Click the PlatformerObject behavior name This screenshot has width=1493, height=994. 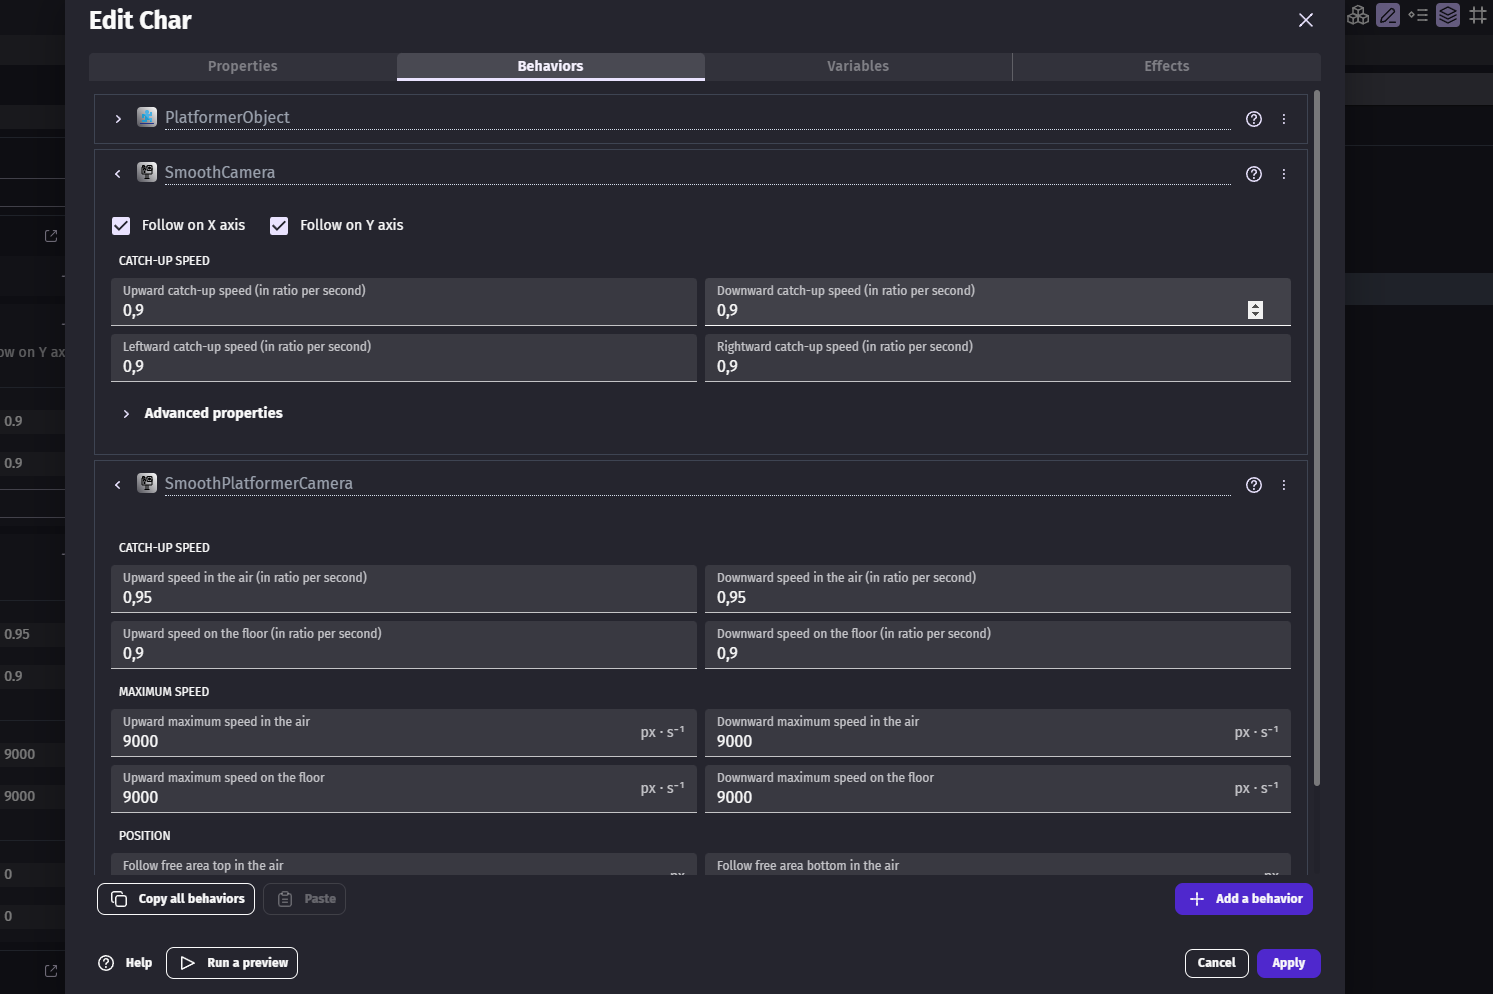(227, 117)
